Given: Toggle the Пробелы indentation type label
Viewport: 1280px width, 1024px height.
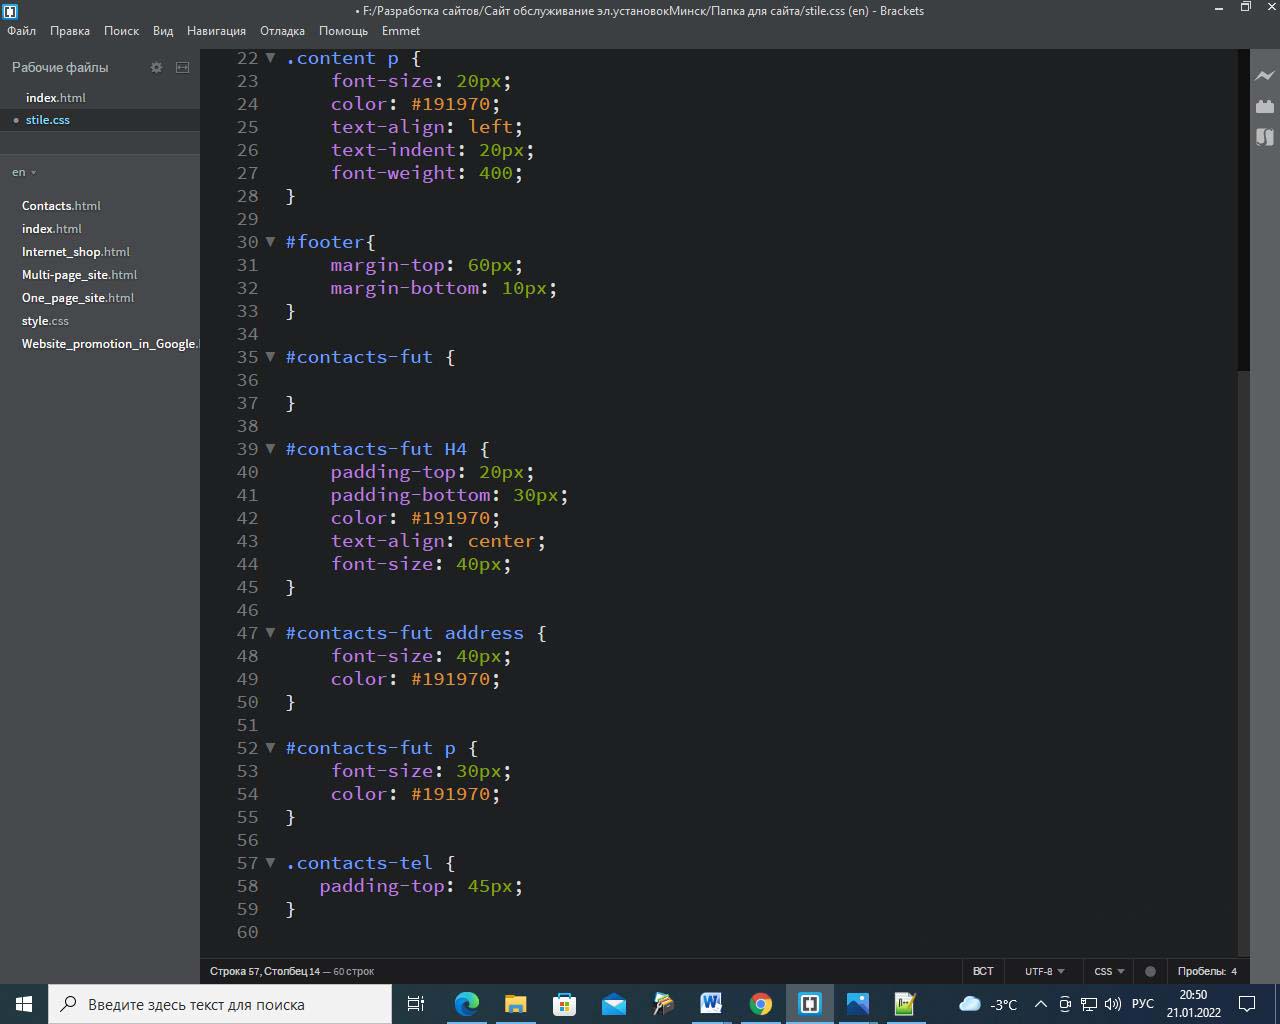Looking at the screenshot, I should 1200,971.
